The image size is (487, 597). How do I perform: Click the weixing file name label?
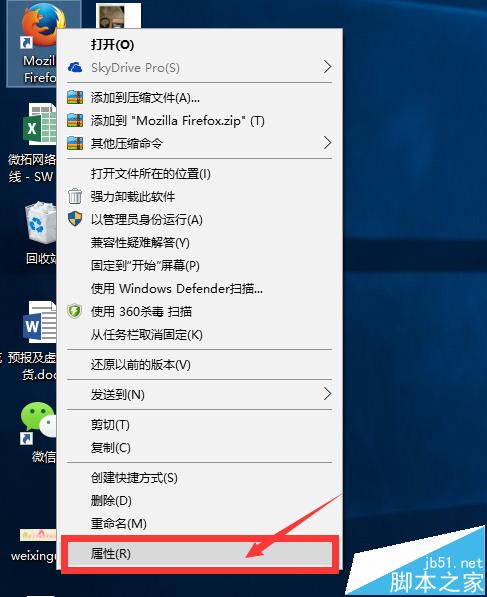click(x=34, y=556)
